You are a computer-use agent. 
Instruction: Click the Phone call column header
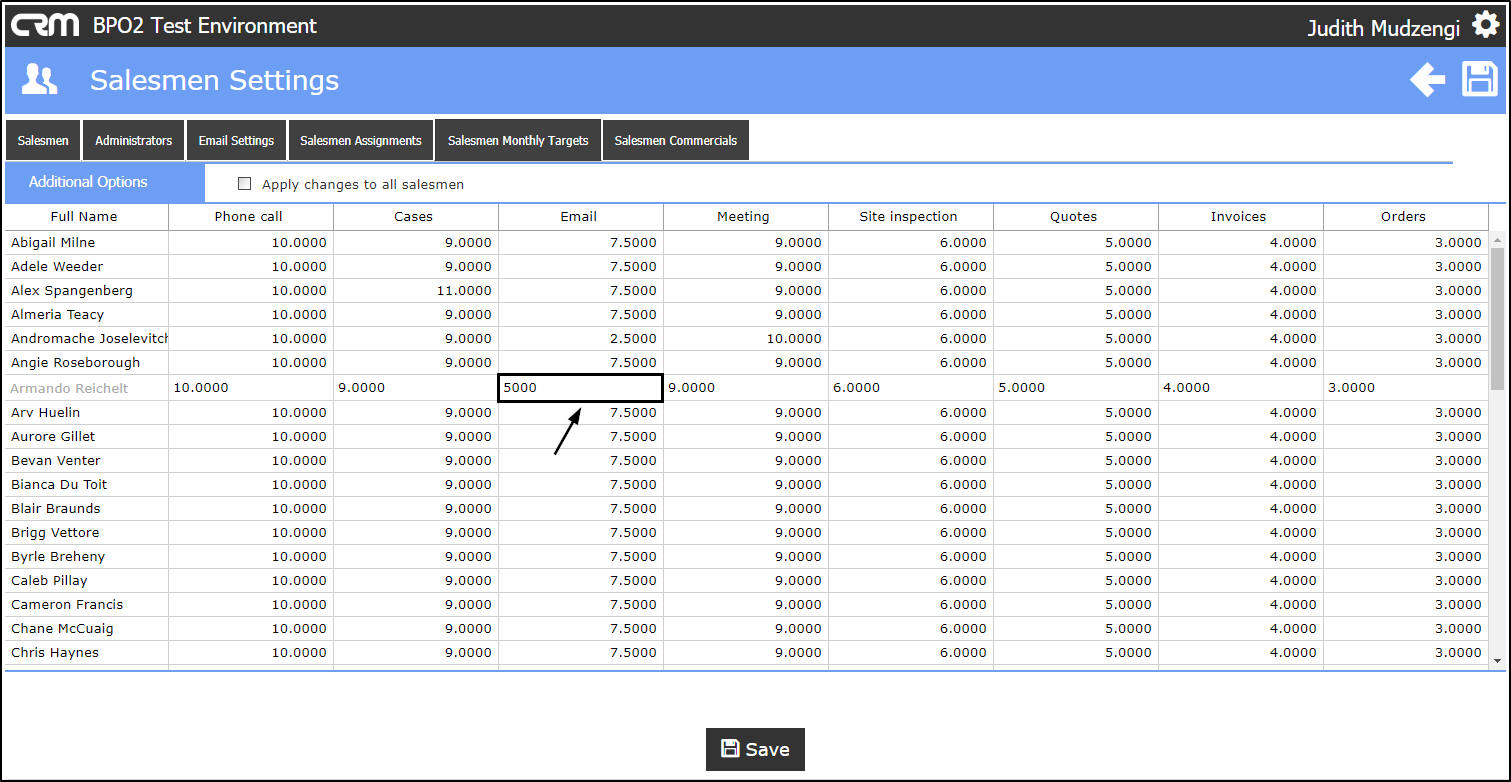249,217
